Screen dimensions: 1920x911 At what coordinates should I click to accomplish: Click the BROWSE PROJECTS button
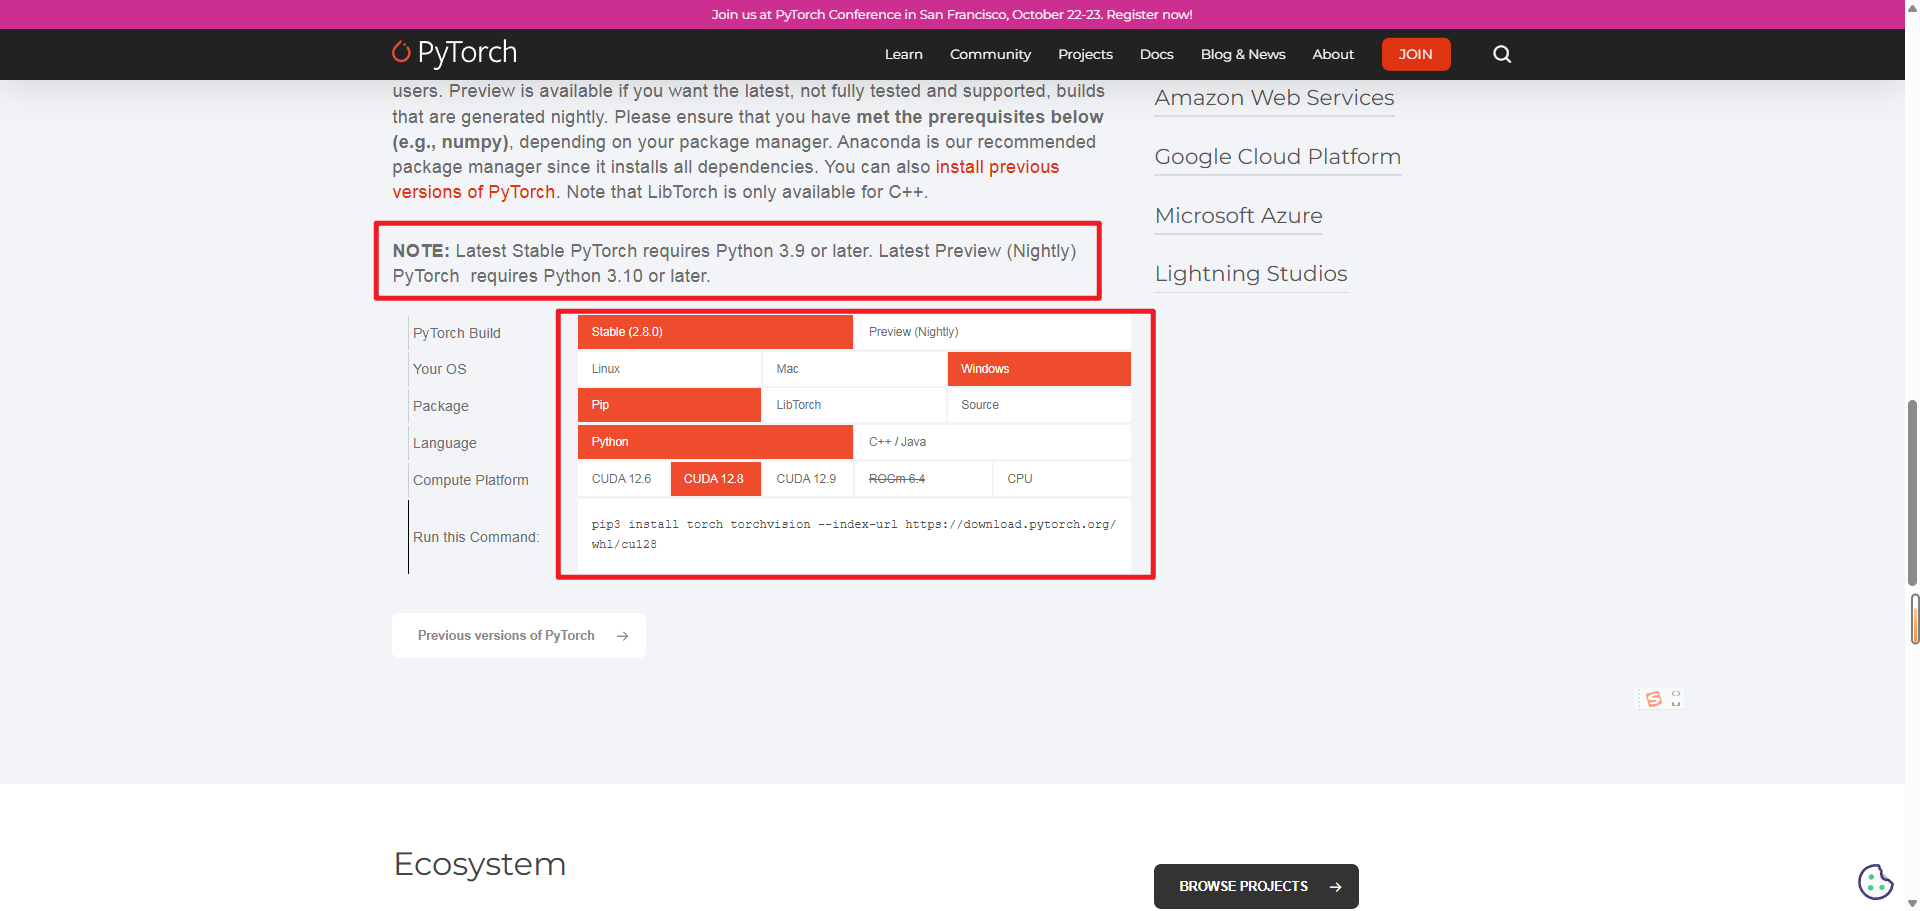coord(1256,887)
